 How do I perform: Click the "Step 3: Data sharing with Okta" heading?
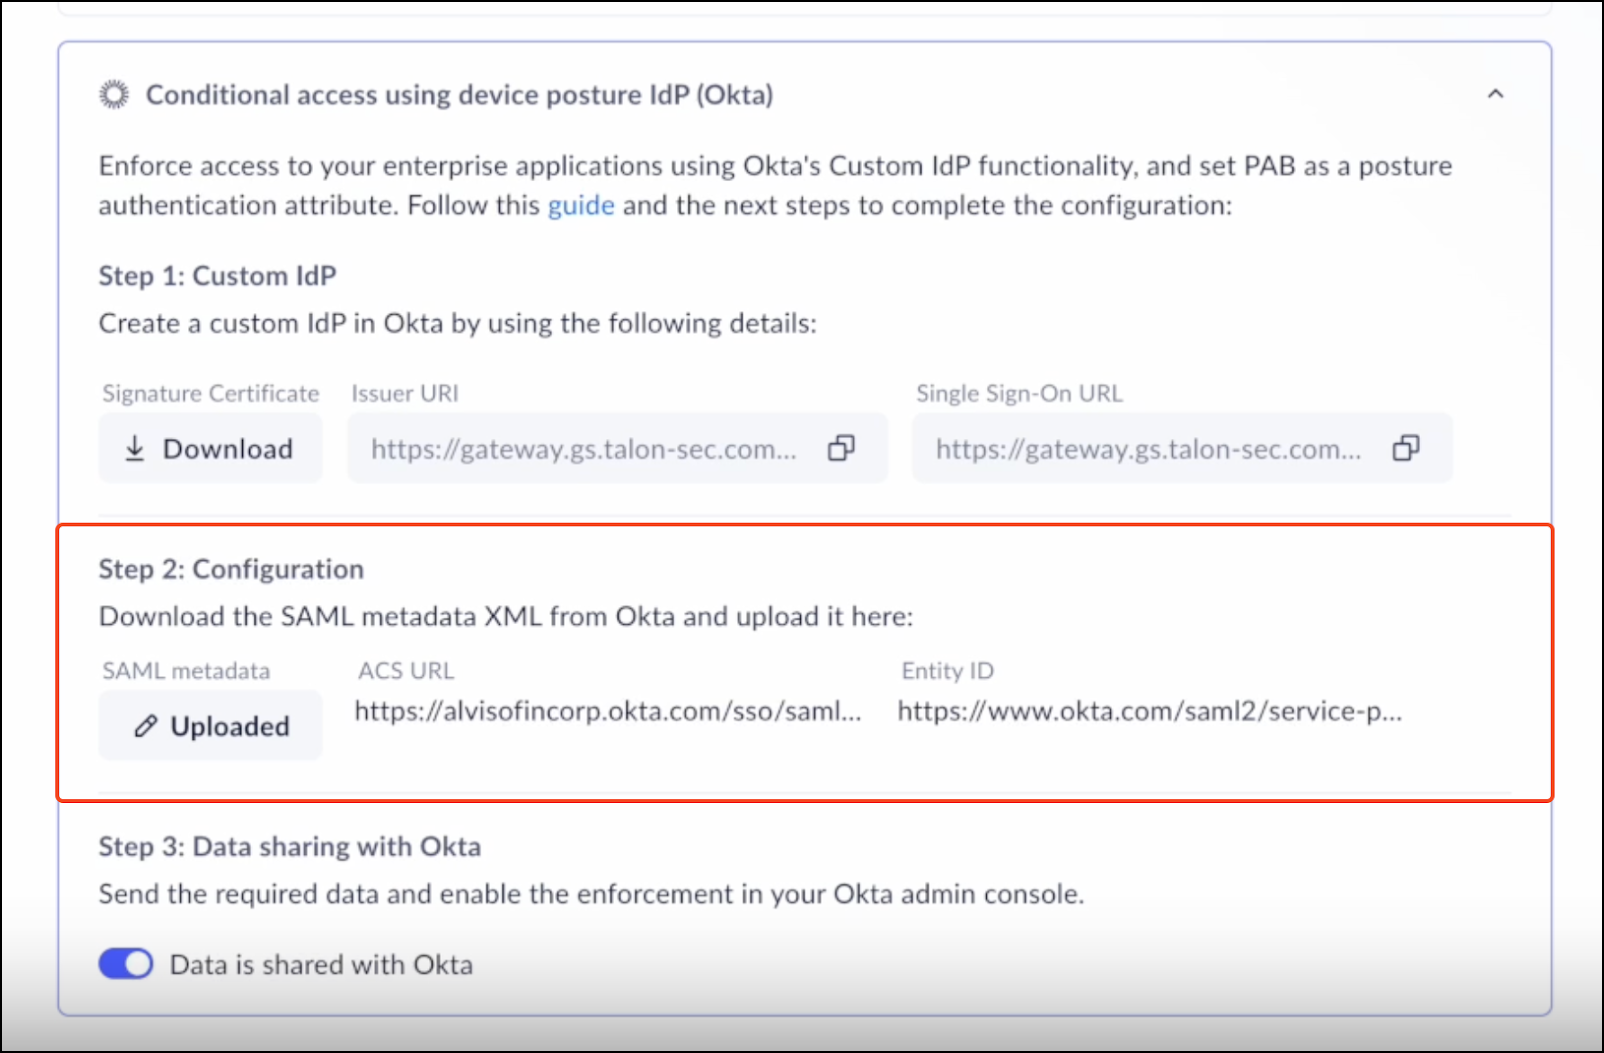pos(289,847)
